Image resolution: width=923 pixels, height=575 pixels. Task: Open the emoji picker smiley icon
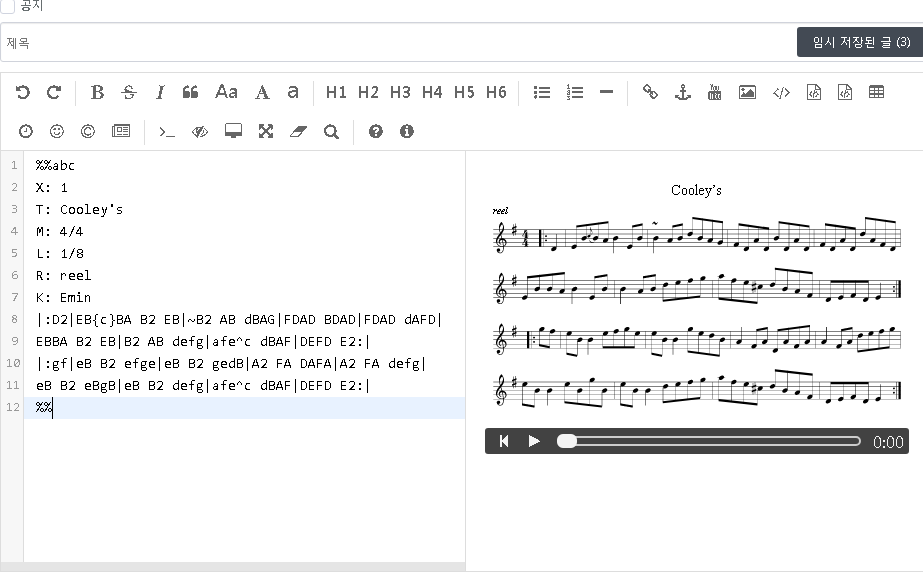pyautogui.click(x=56, y=131)
